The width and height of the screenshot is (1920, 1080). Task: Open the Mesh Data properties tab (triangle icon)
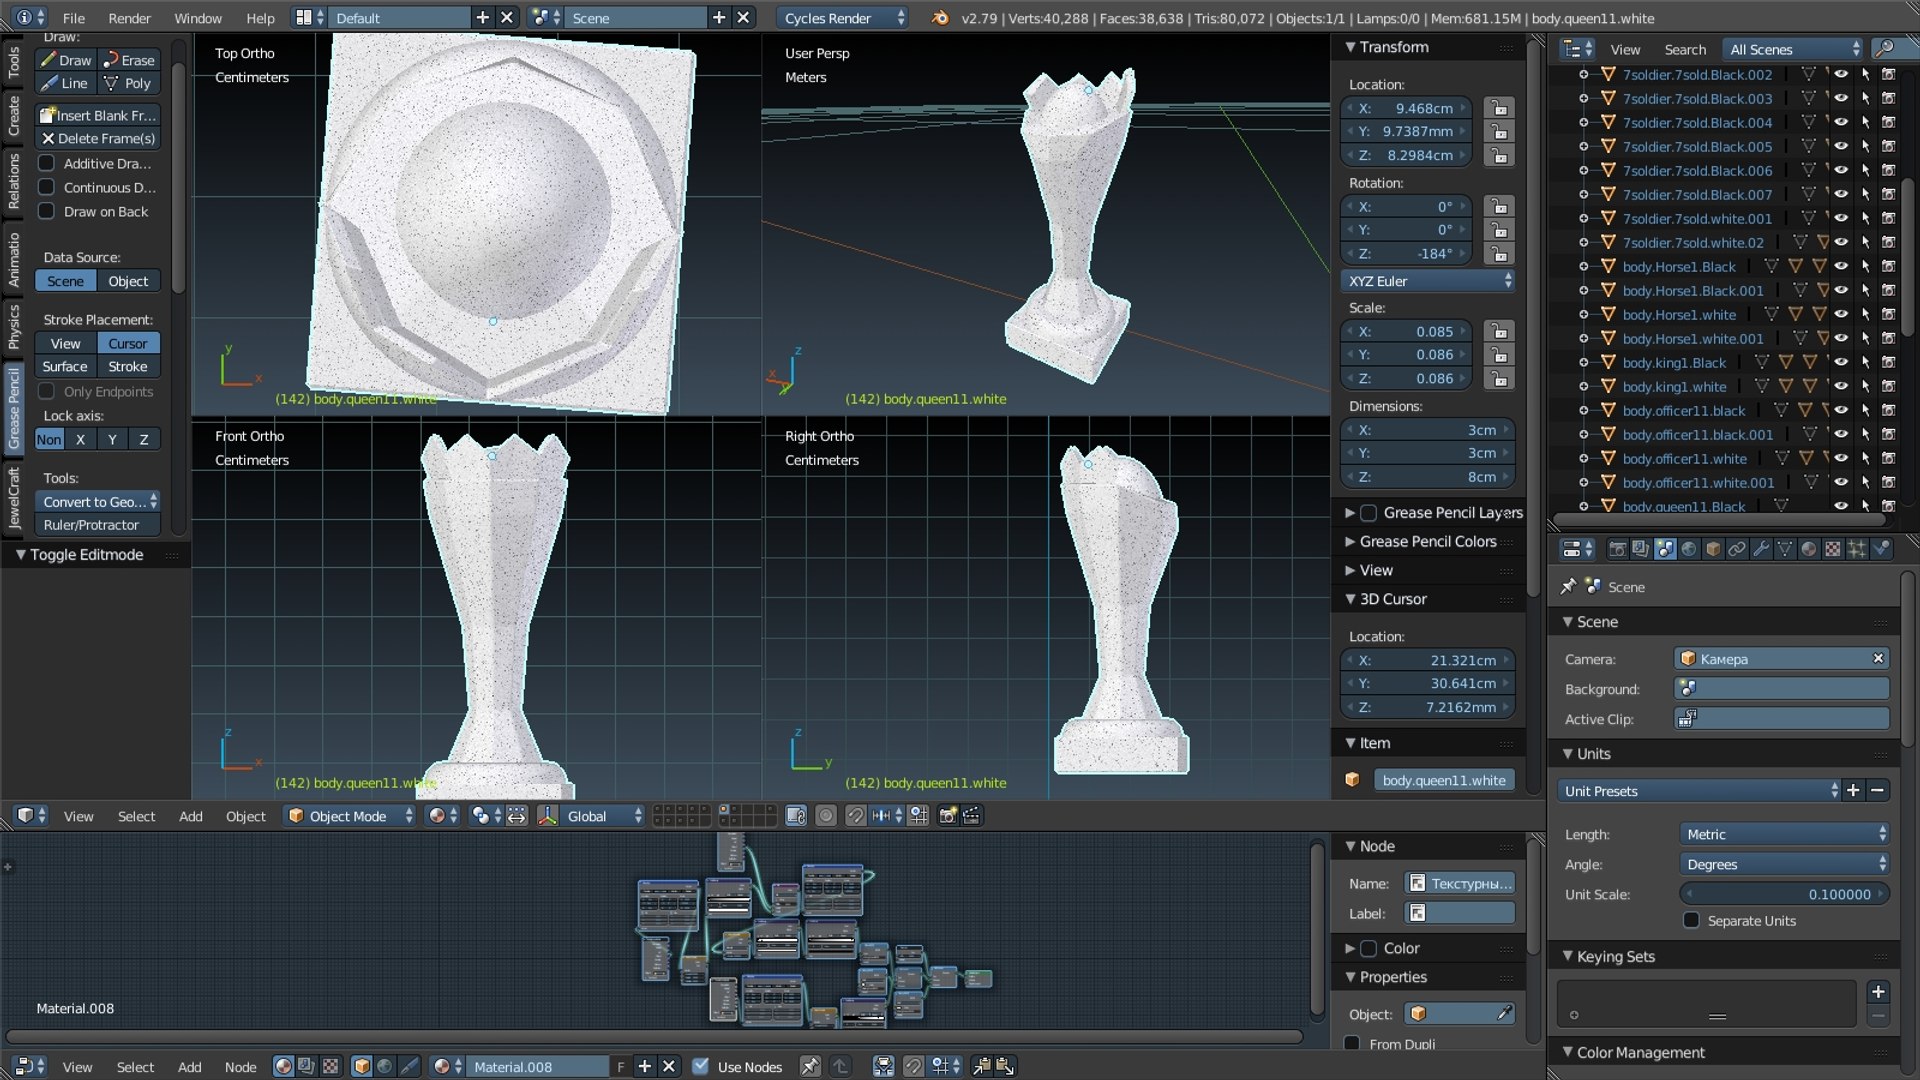(1785, 549)
